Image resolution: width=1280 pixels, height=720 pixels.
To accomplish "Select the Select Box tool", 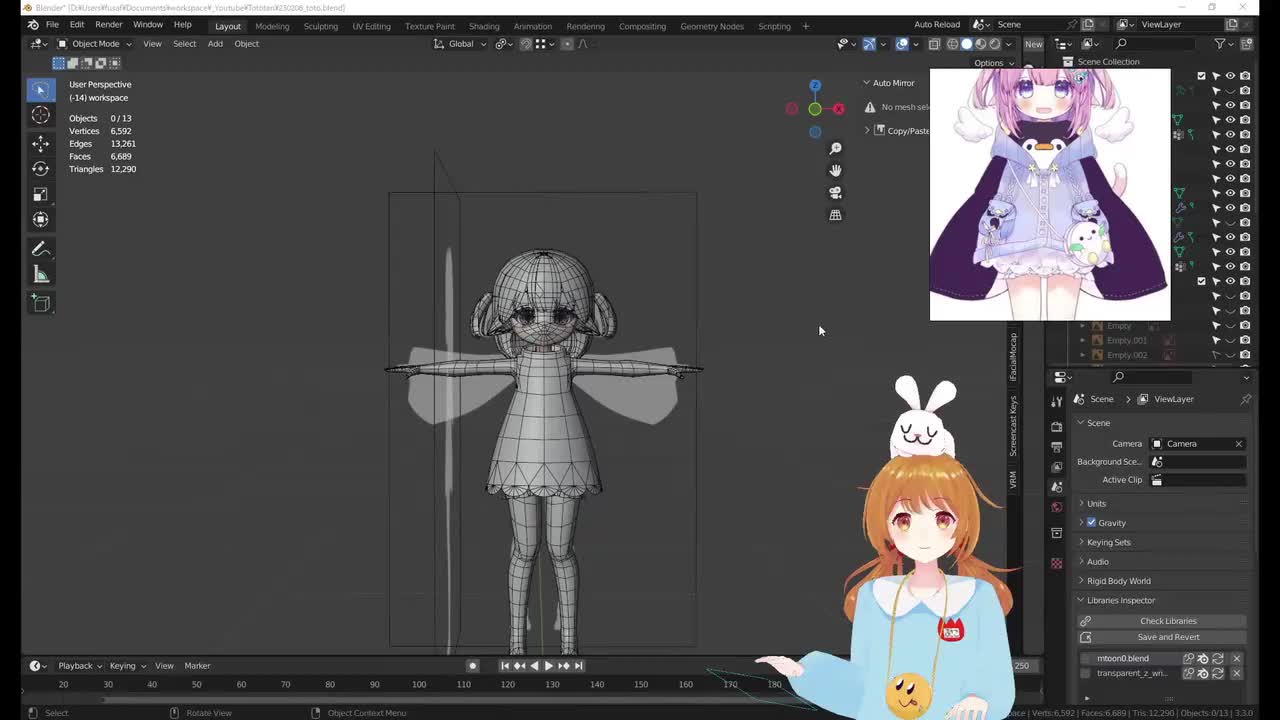I will [40, 90].
